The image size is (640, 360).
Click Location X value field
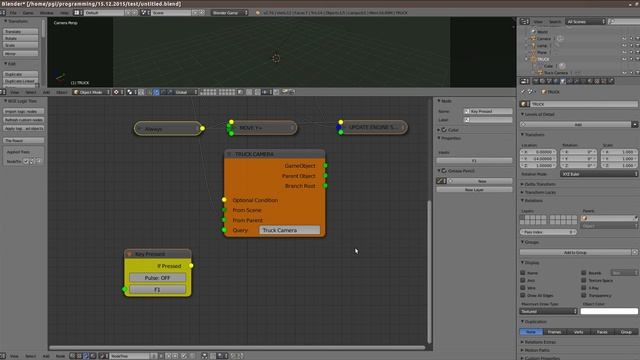tap(538, 152)
